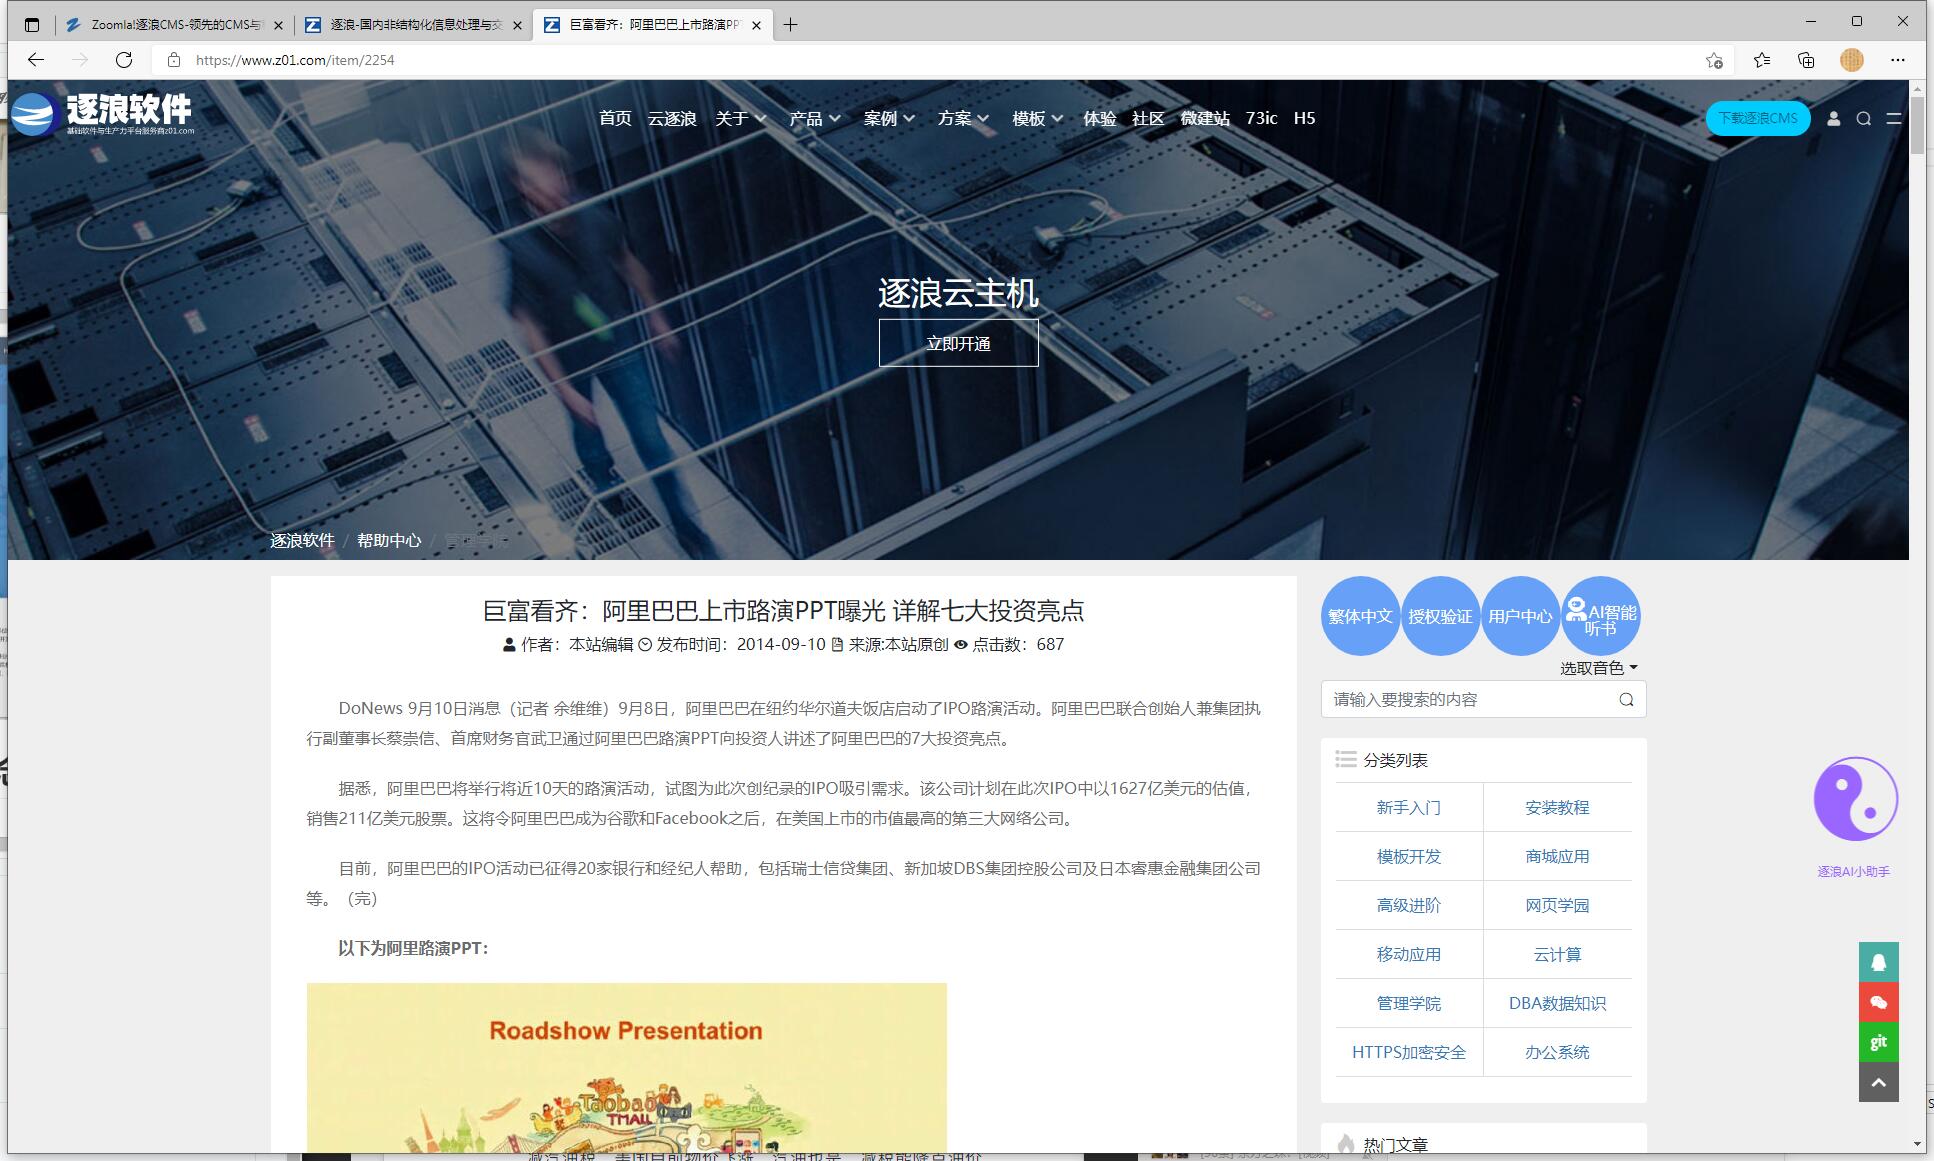Refresh the page with the reload icon
This screenshot has width=1934, height=1161.
coord(124,60)
